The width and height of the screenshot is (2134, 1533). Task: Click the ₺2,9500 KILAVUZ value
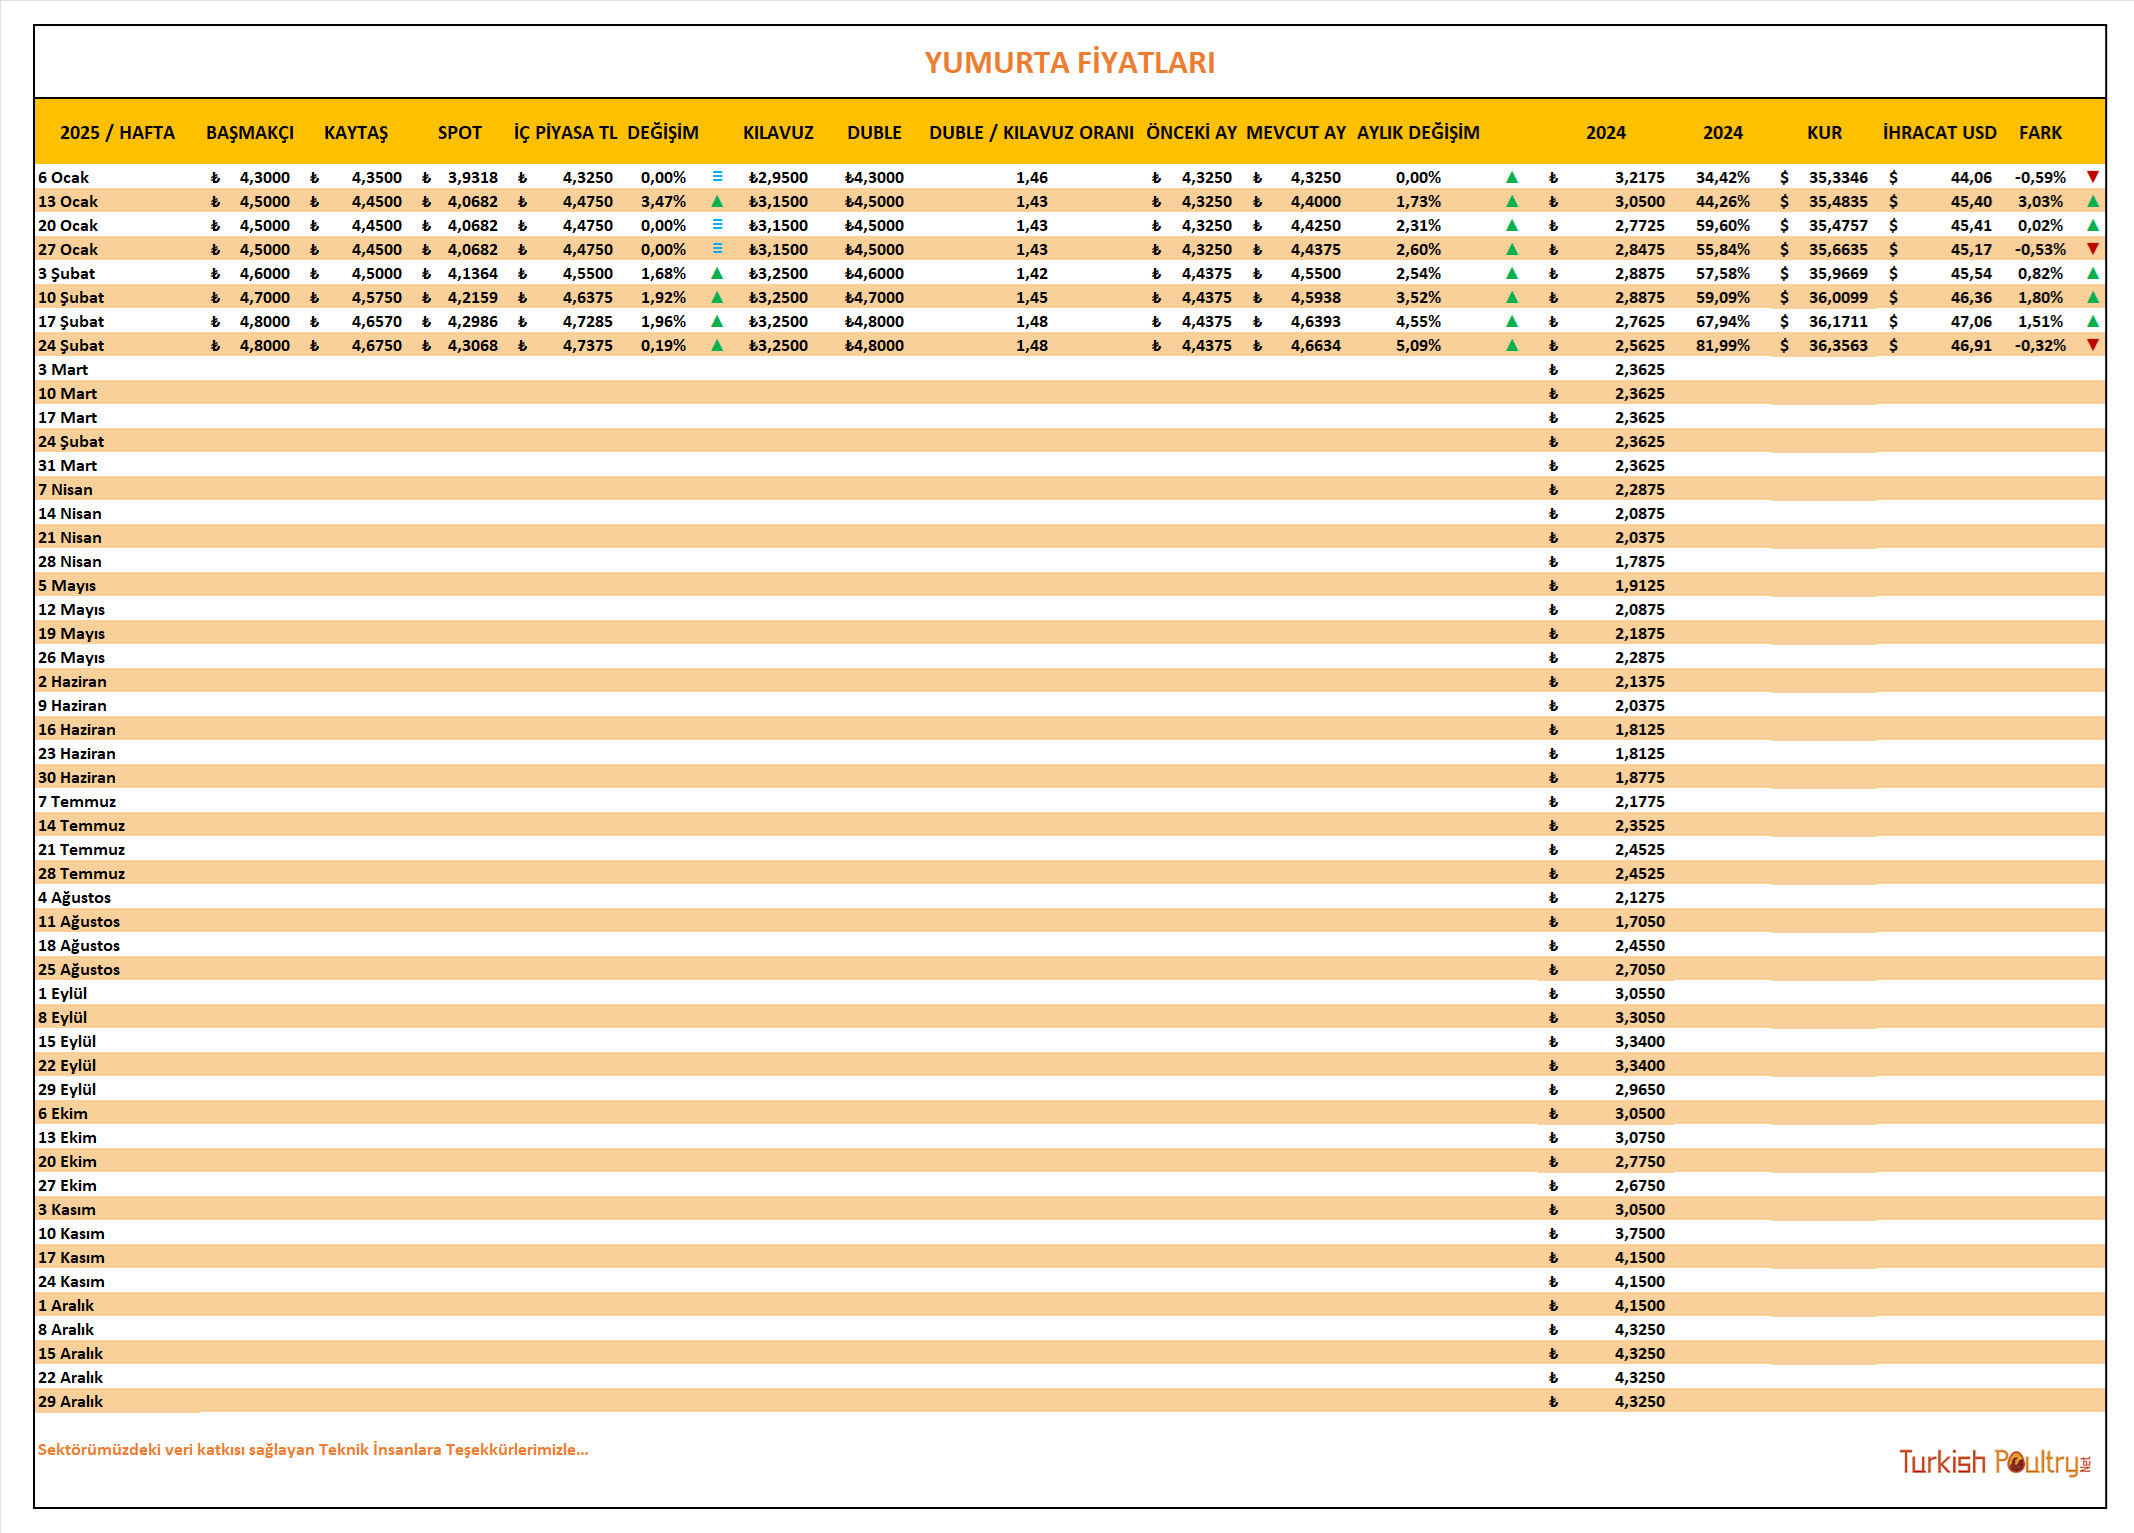click(x=778, y=177)
